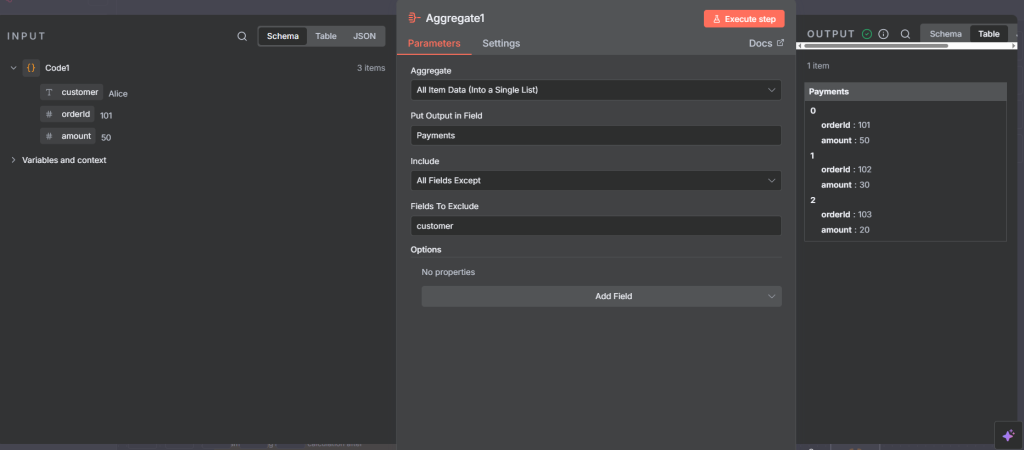
Task: Click the Execute step button
Action: (x=744, y=18)
